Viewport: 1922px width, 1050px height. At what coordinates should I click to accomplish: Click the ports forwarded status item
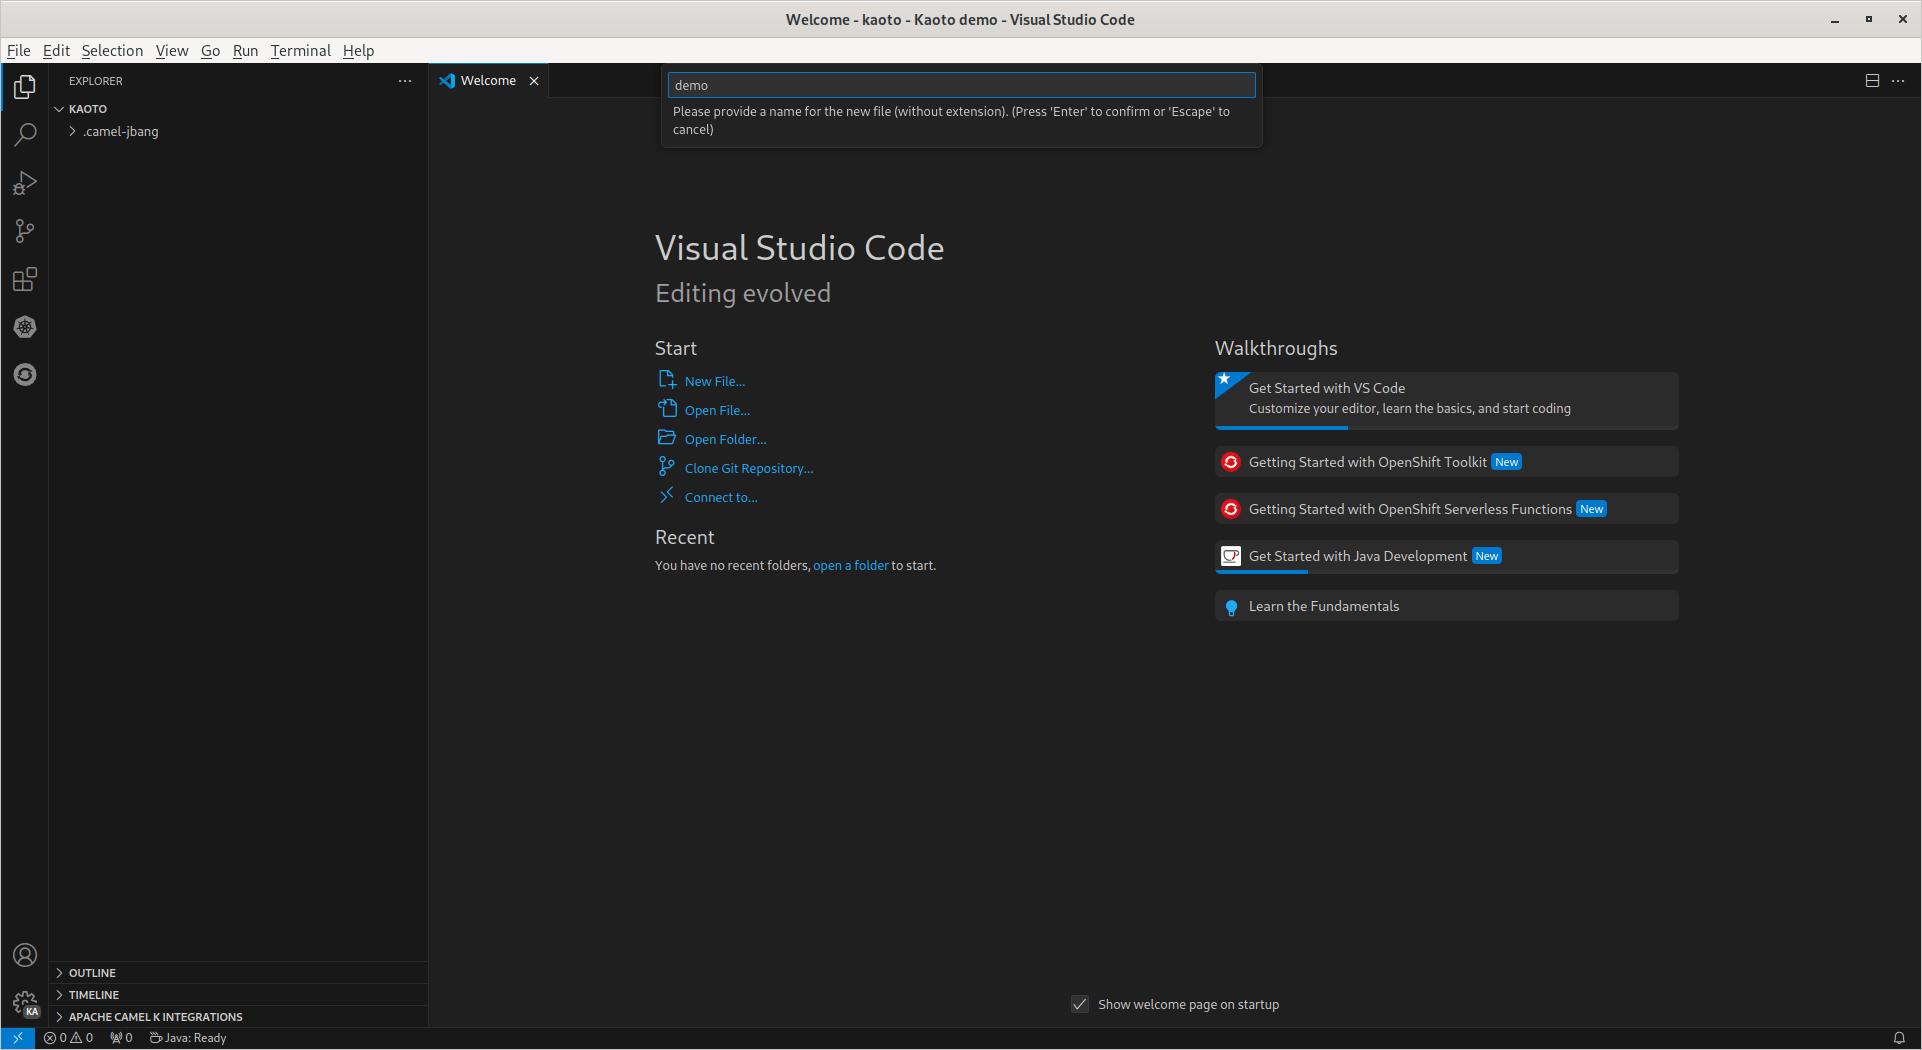121,1038
